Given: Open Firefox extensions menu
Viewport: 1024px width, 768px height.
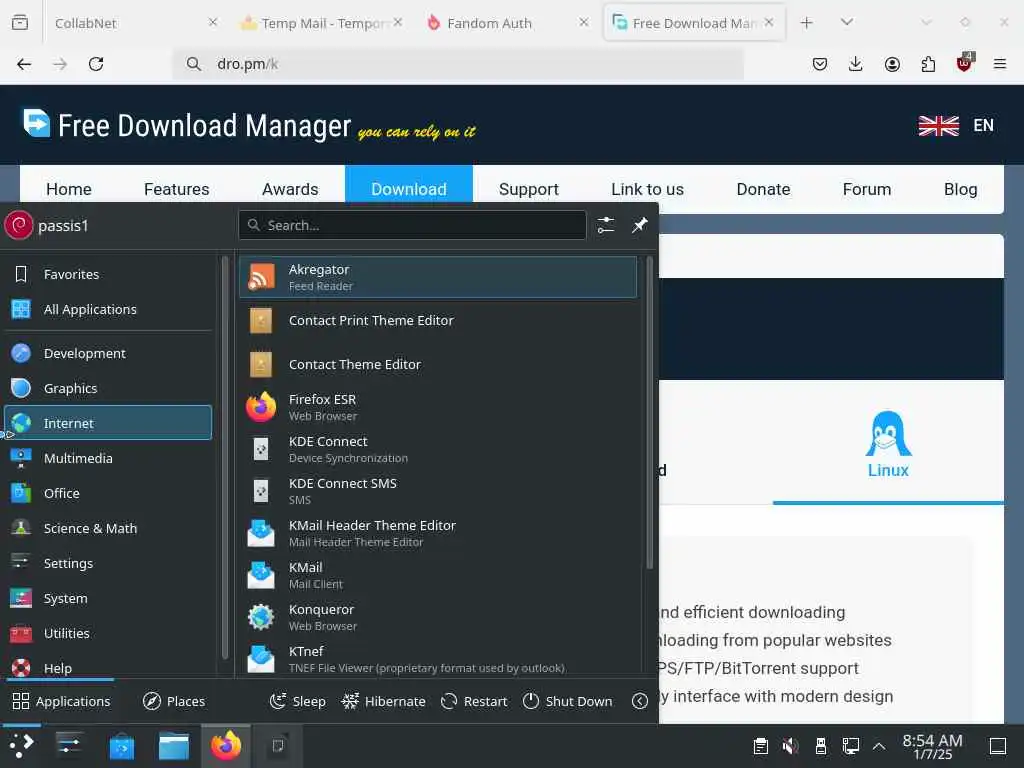Looking at the screenshot, I should 928,64.
